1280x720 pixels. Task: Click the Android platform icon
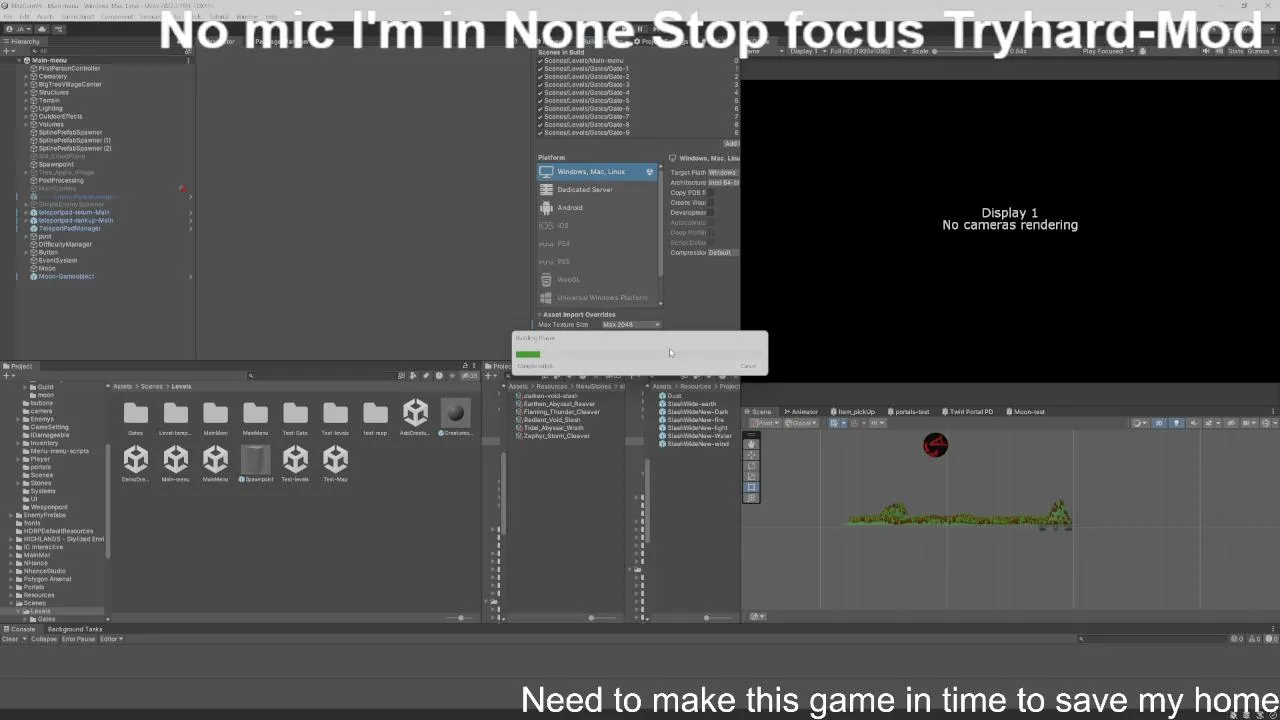tap(546, 208)
